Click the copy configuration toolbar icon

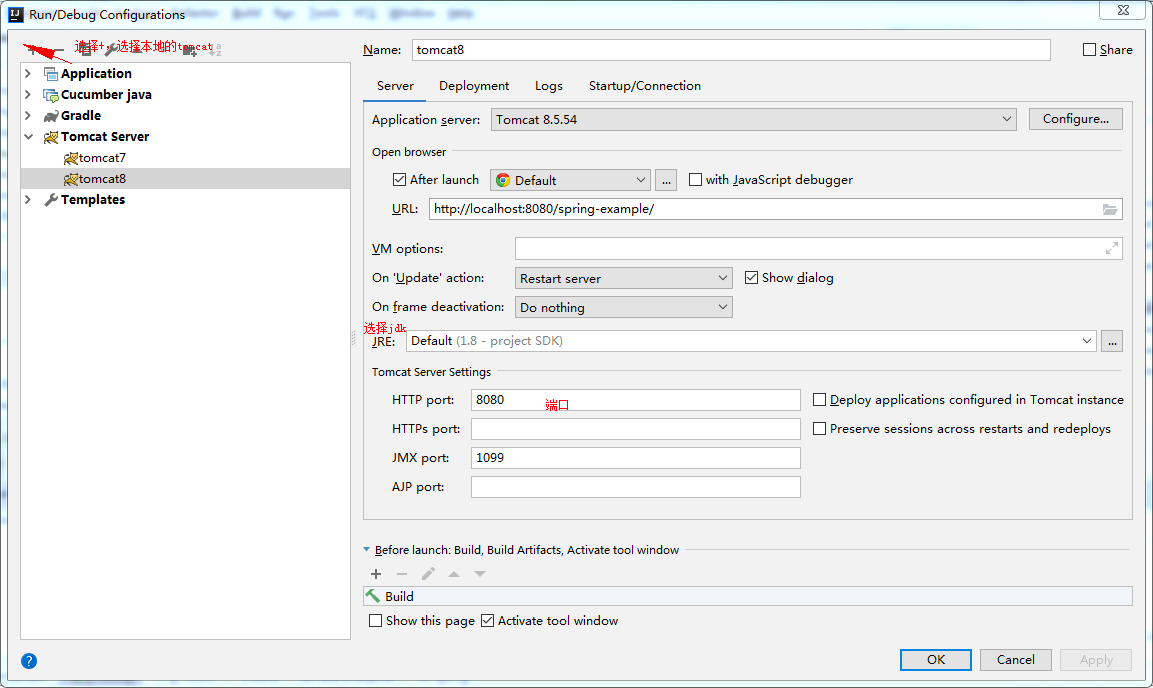pyautogui.click(x=86, y=50)
